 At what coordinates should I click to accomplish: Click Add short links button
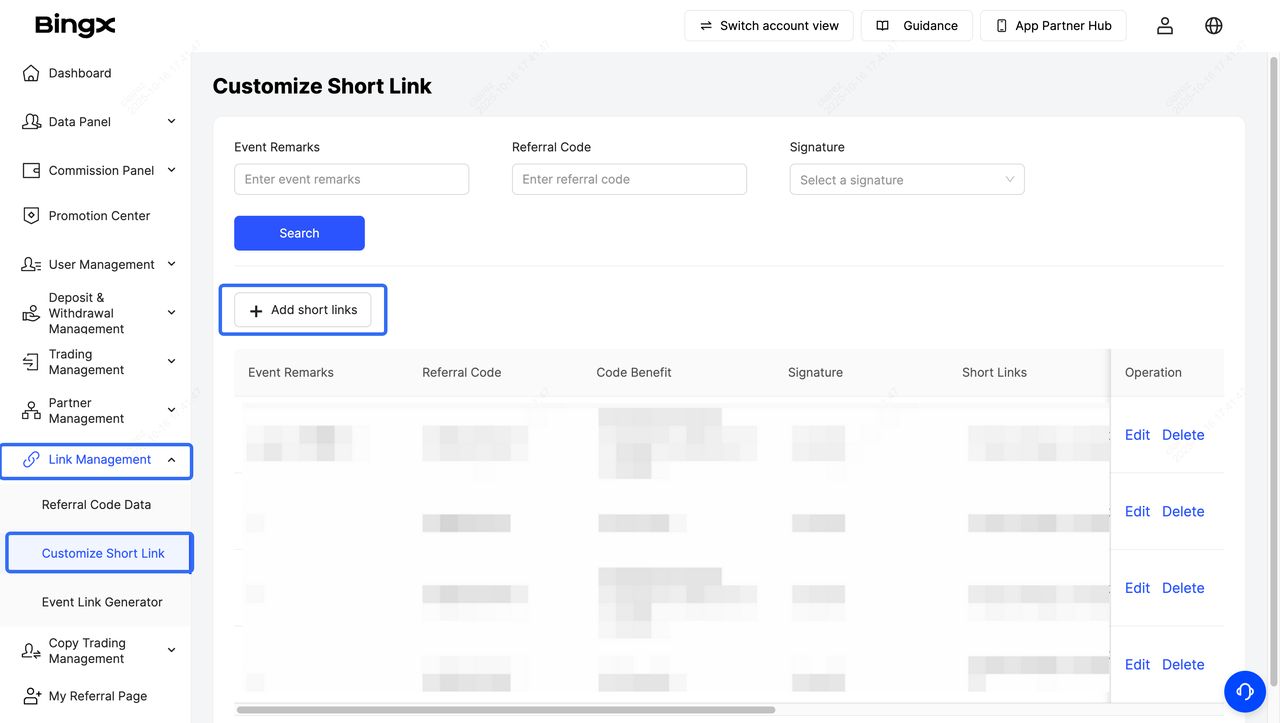(303, 310)
